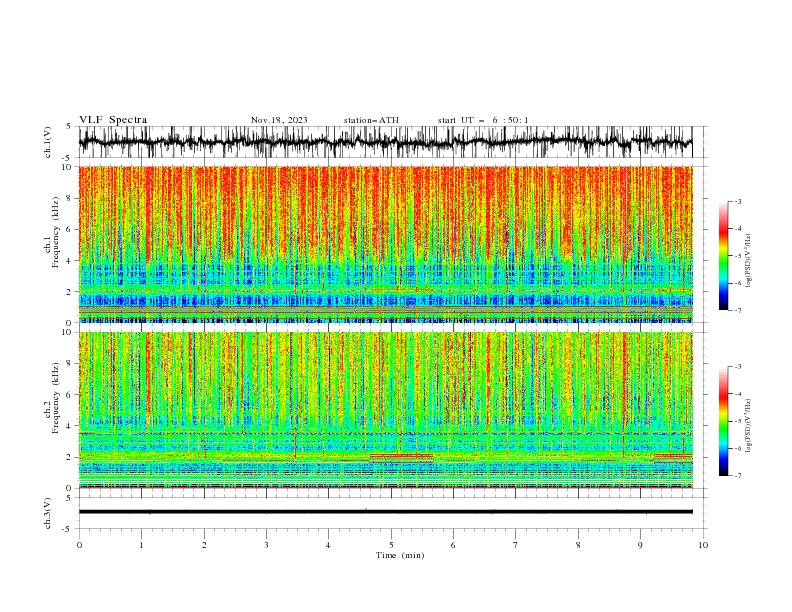Click the ch.2 spectrogram panel
Screen dimensions: 792x612
coord(385,410)
